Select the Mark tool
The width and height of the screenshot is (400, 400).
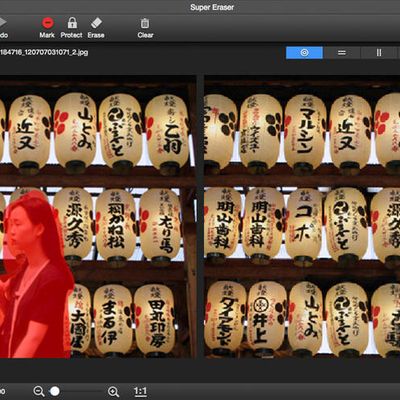[x=47, y=28]
